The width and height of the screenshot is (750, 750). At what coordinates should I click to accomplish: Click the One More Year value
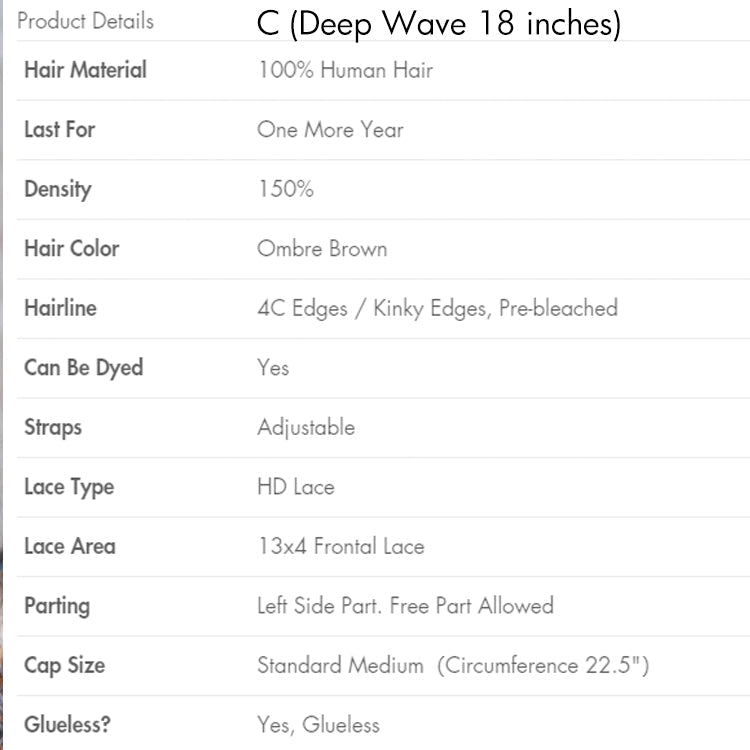[330, 129]
